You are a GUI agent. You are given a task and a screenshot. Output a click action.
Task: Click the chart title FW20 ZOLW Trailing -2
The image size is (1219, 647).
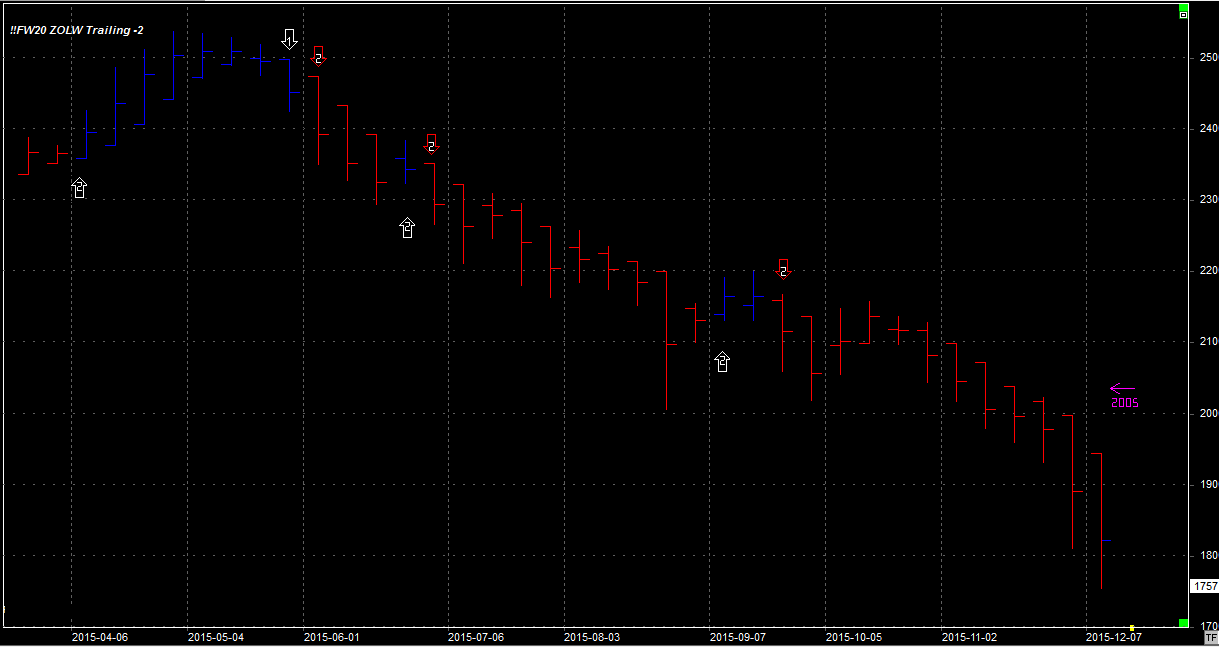77,30
